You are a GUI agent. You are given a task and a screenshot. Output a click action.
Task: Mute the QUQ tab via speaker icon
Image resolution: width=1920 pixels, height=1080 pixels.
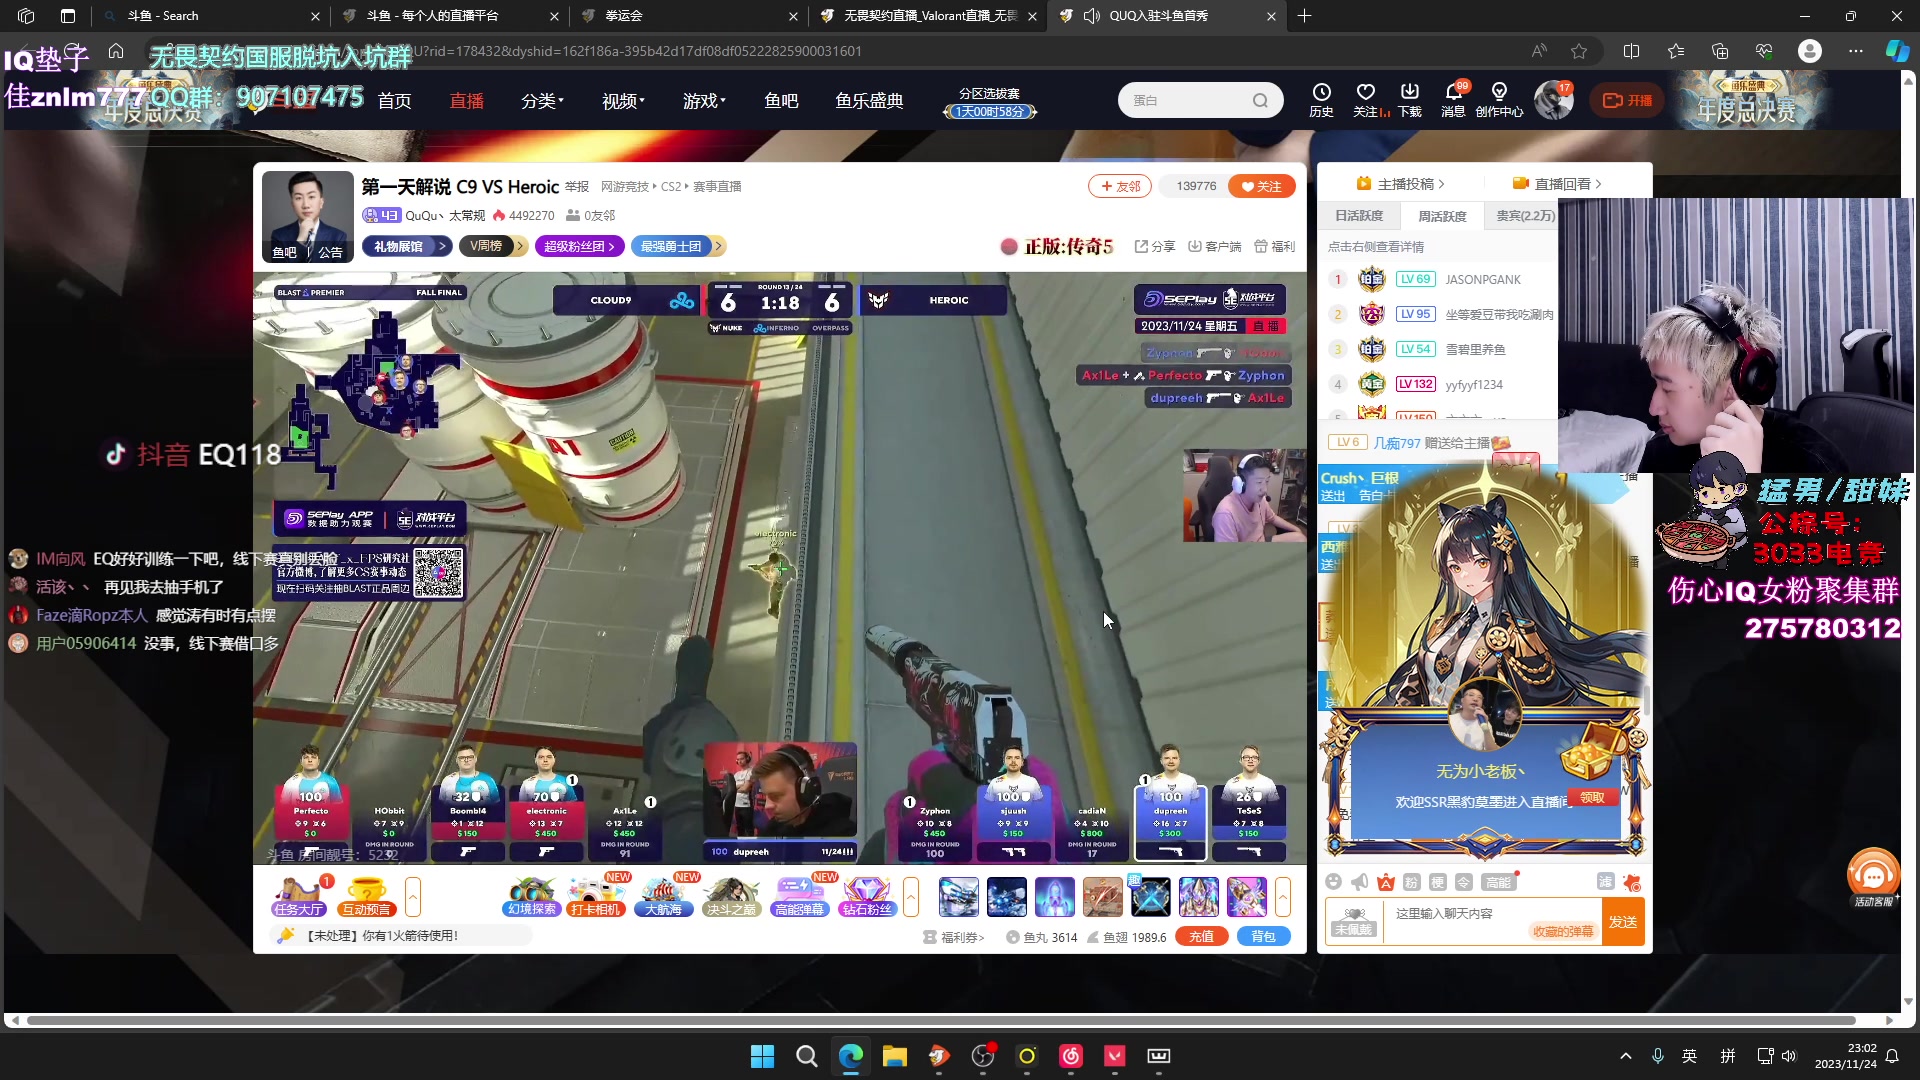(1091, 16)
